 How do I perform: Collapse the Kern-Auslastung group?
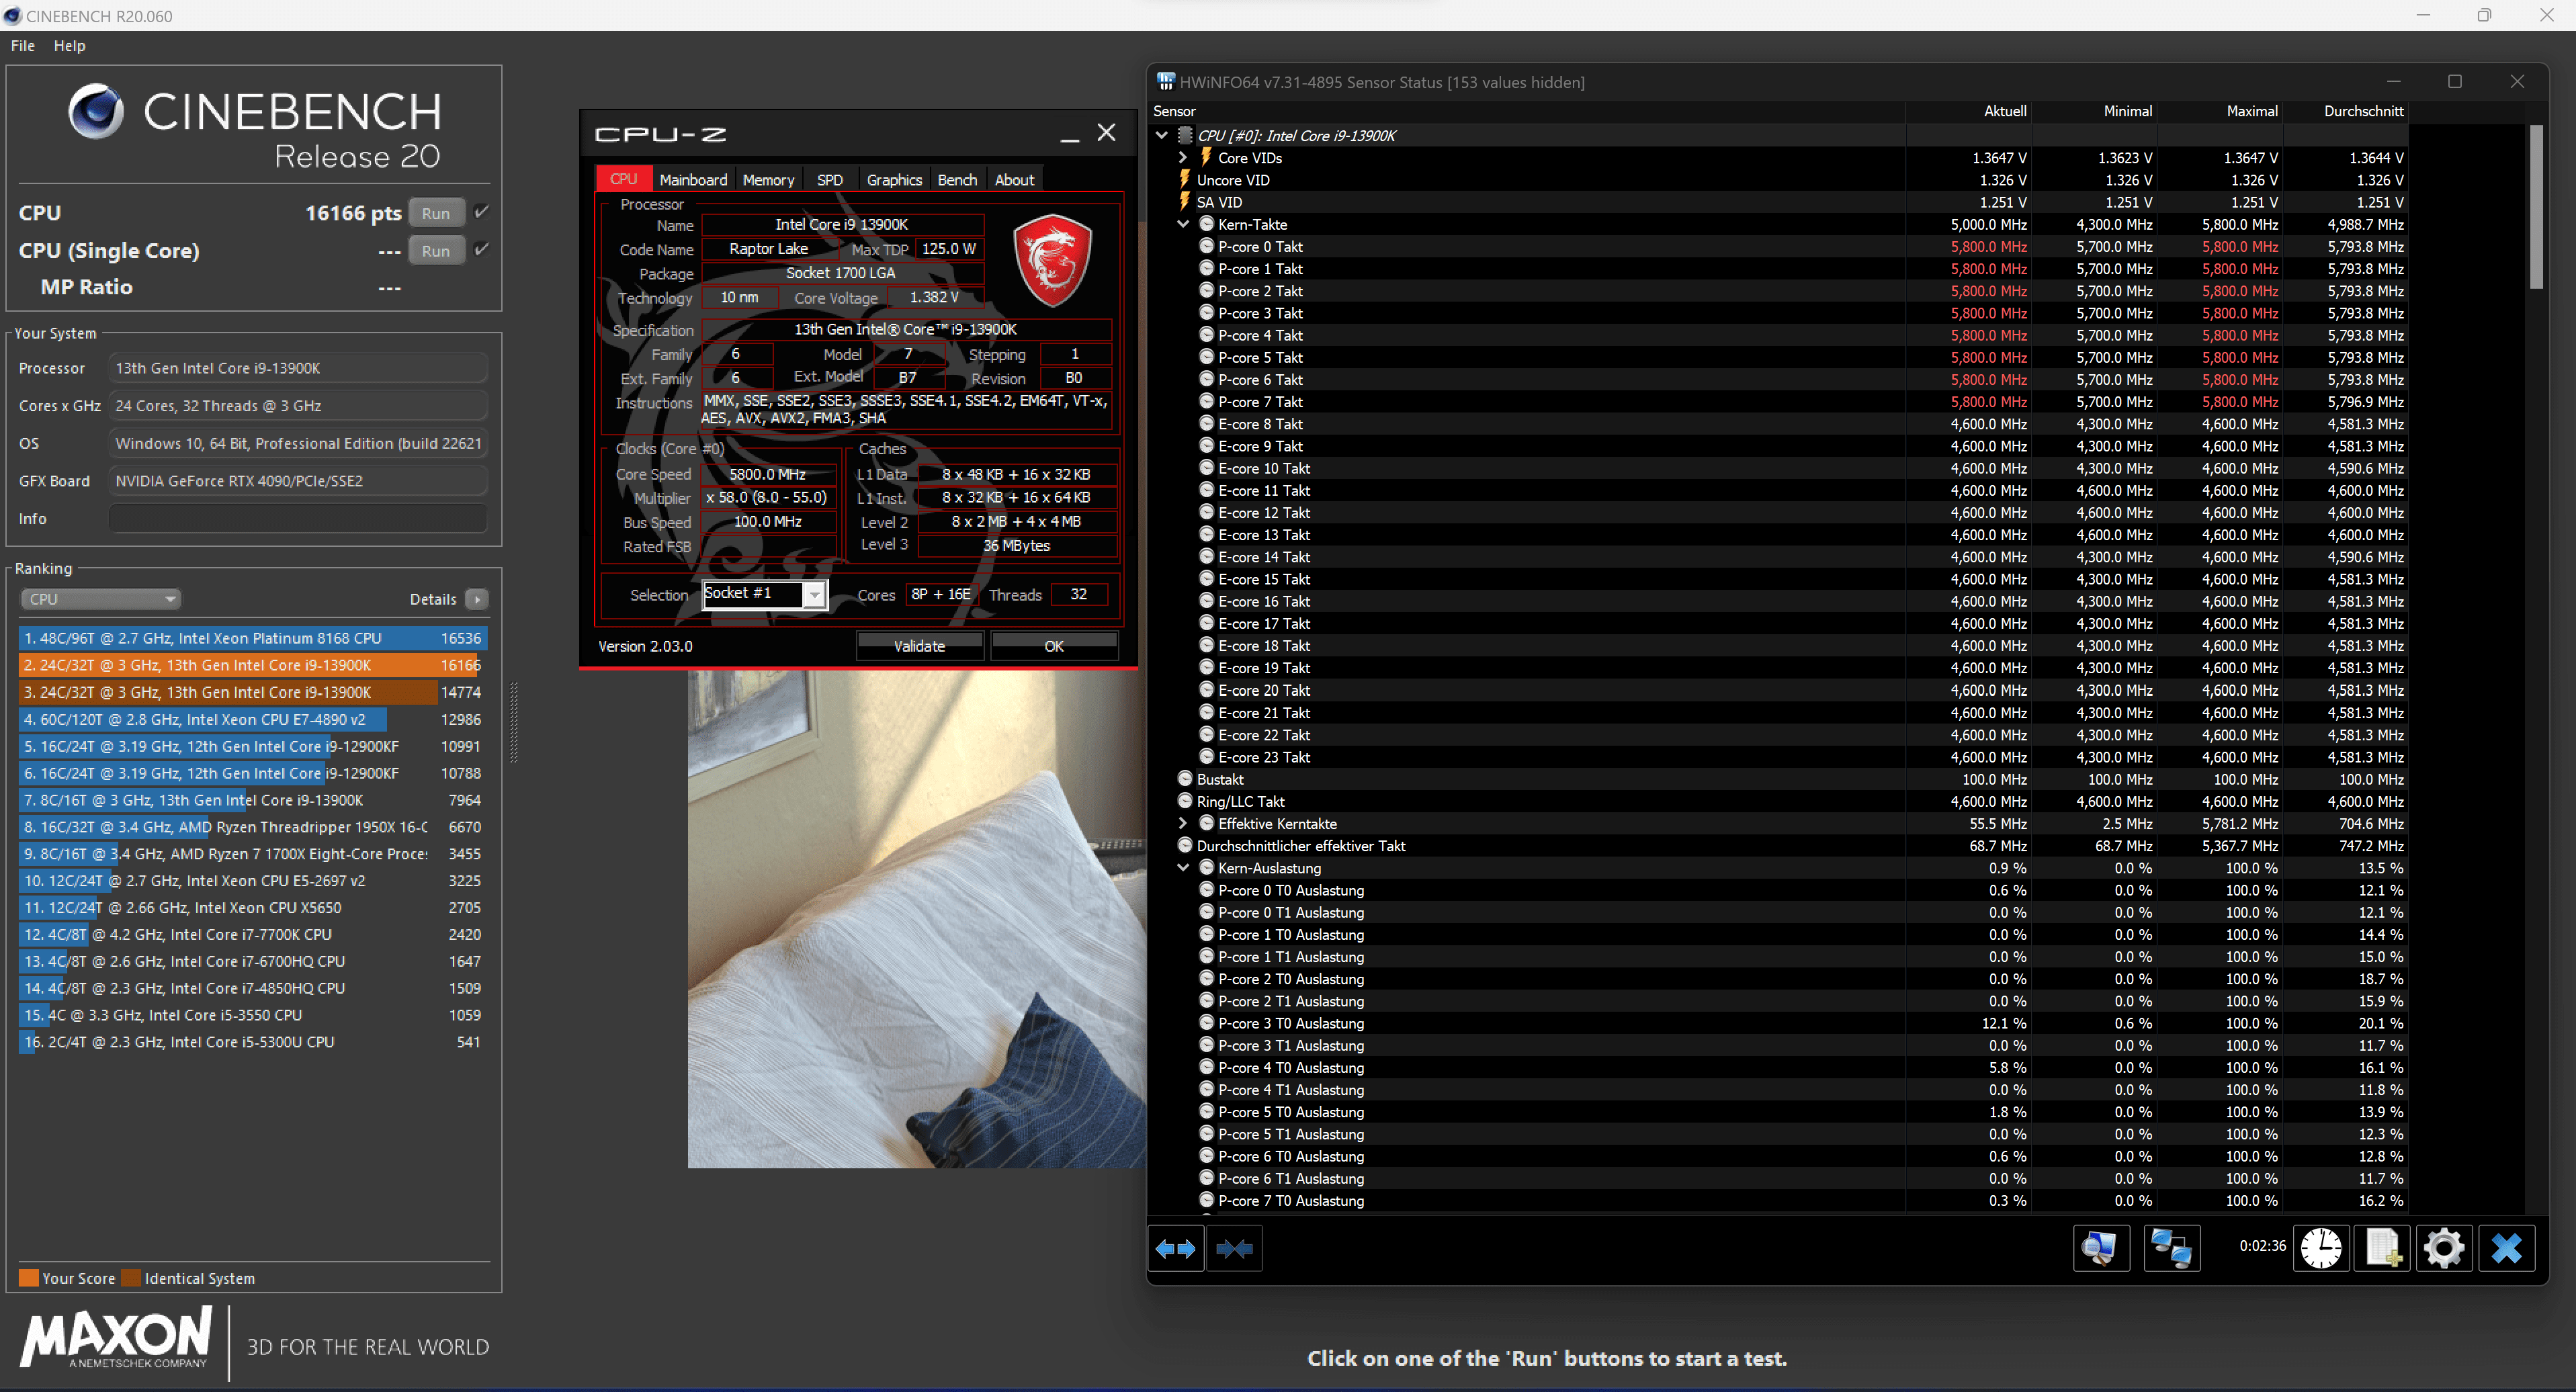(x=1182, y=867)
